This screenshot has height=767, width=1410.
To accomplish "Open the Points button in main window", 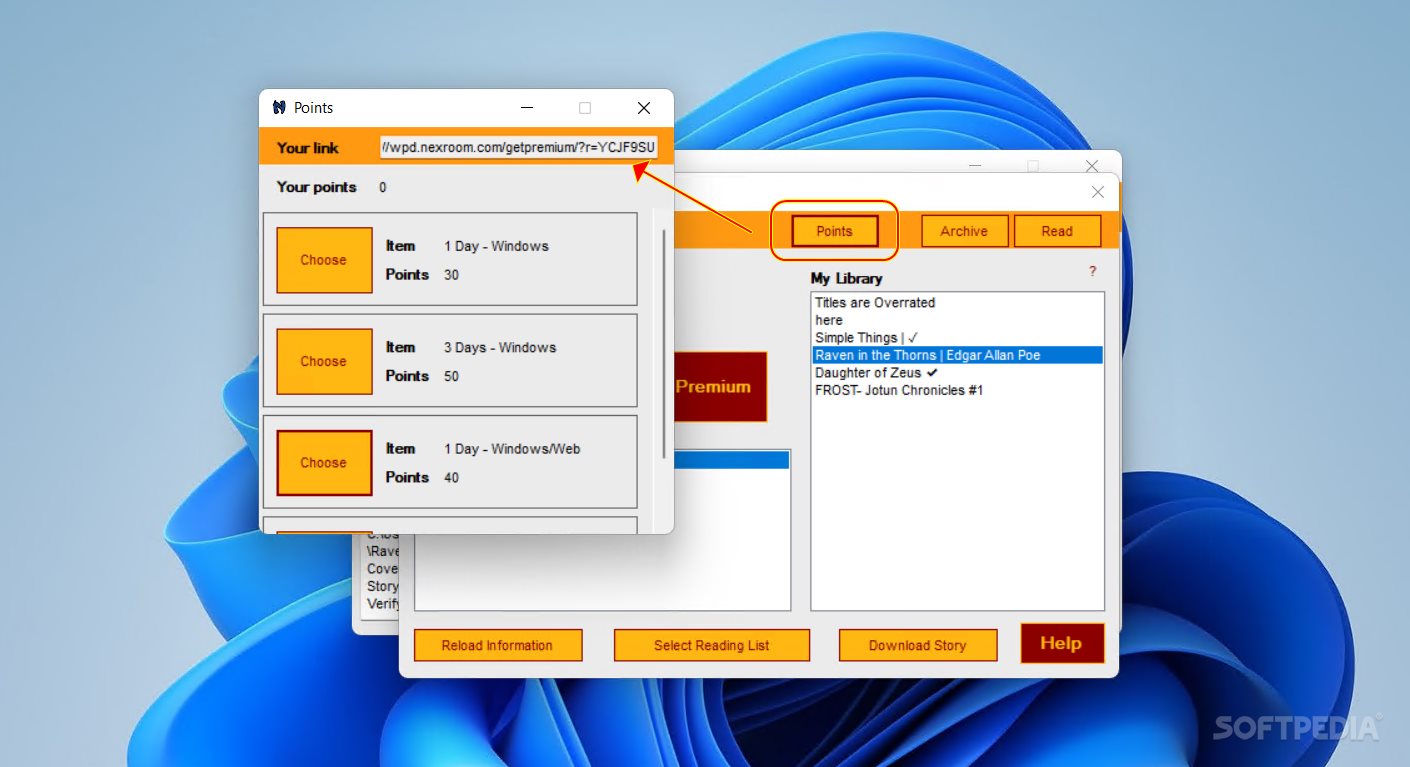I will [x=834, y=231].
